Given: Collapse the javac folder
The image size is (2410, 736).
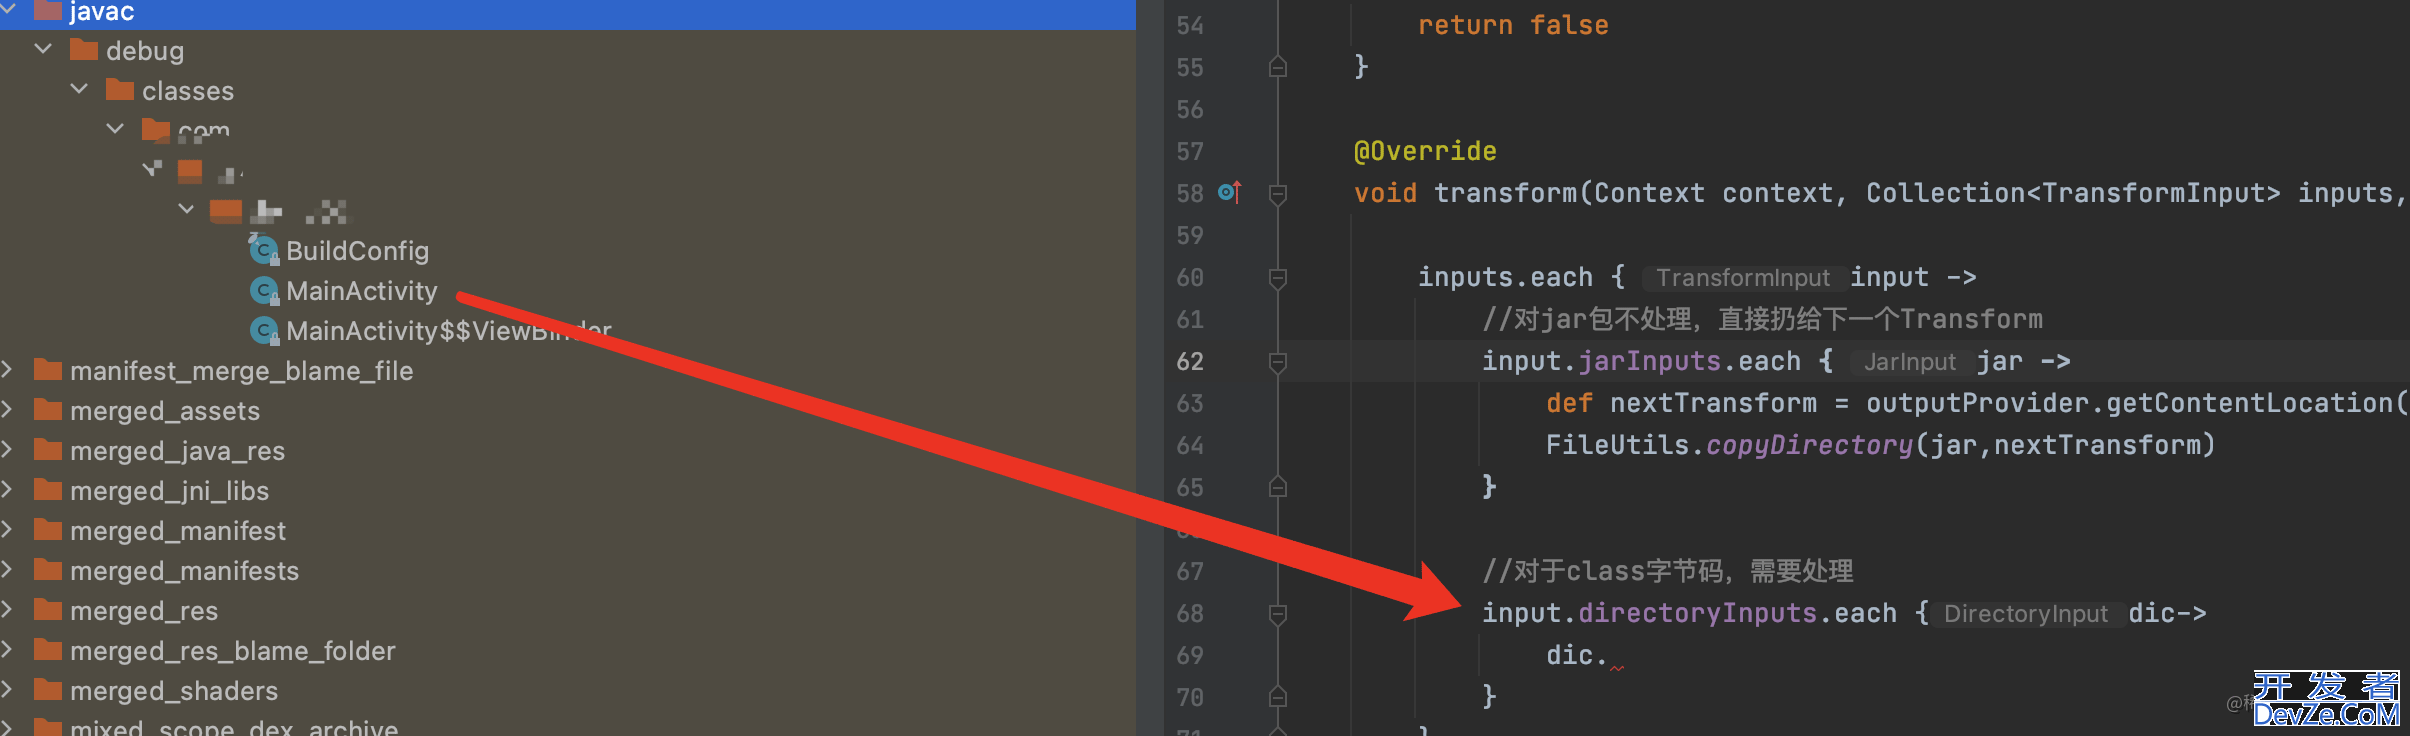Looking at the screenshot, I should coord(8,9).
